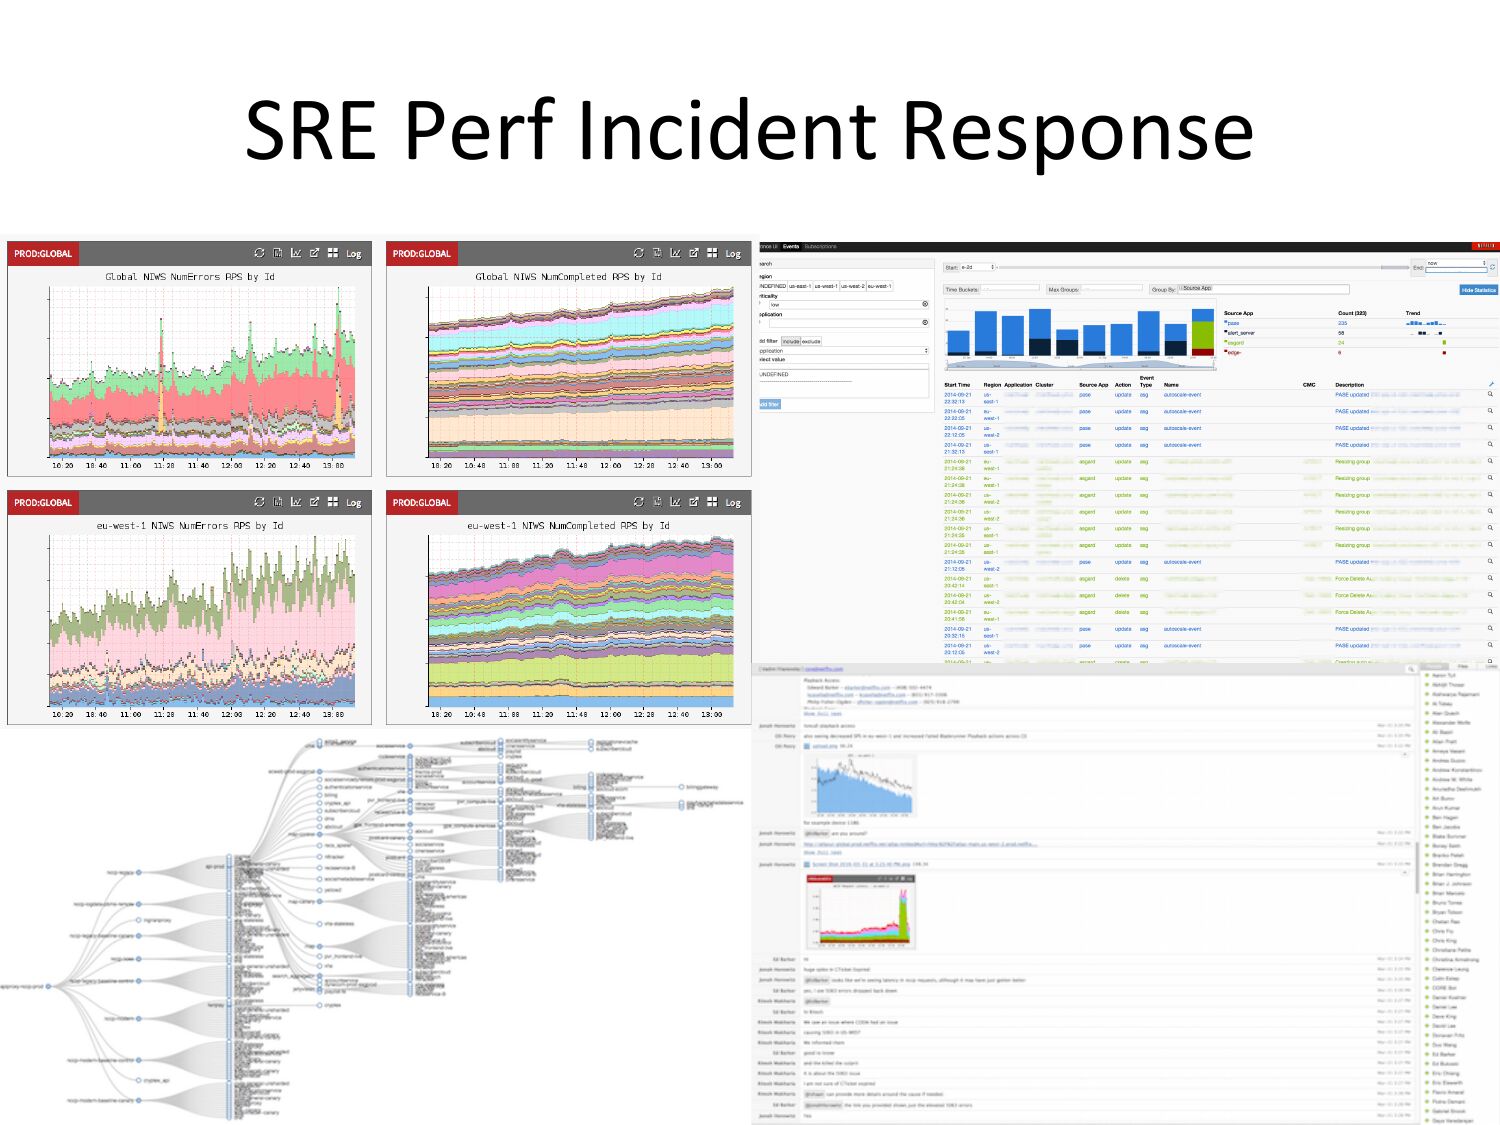Click grid view icon on eu-west-1 NumCompleted panel
This screenshot has width=1500, height=1125.
point(712,502)
